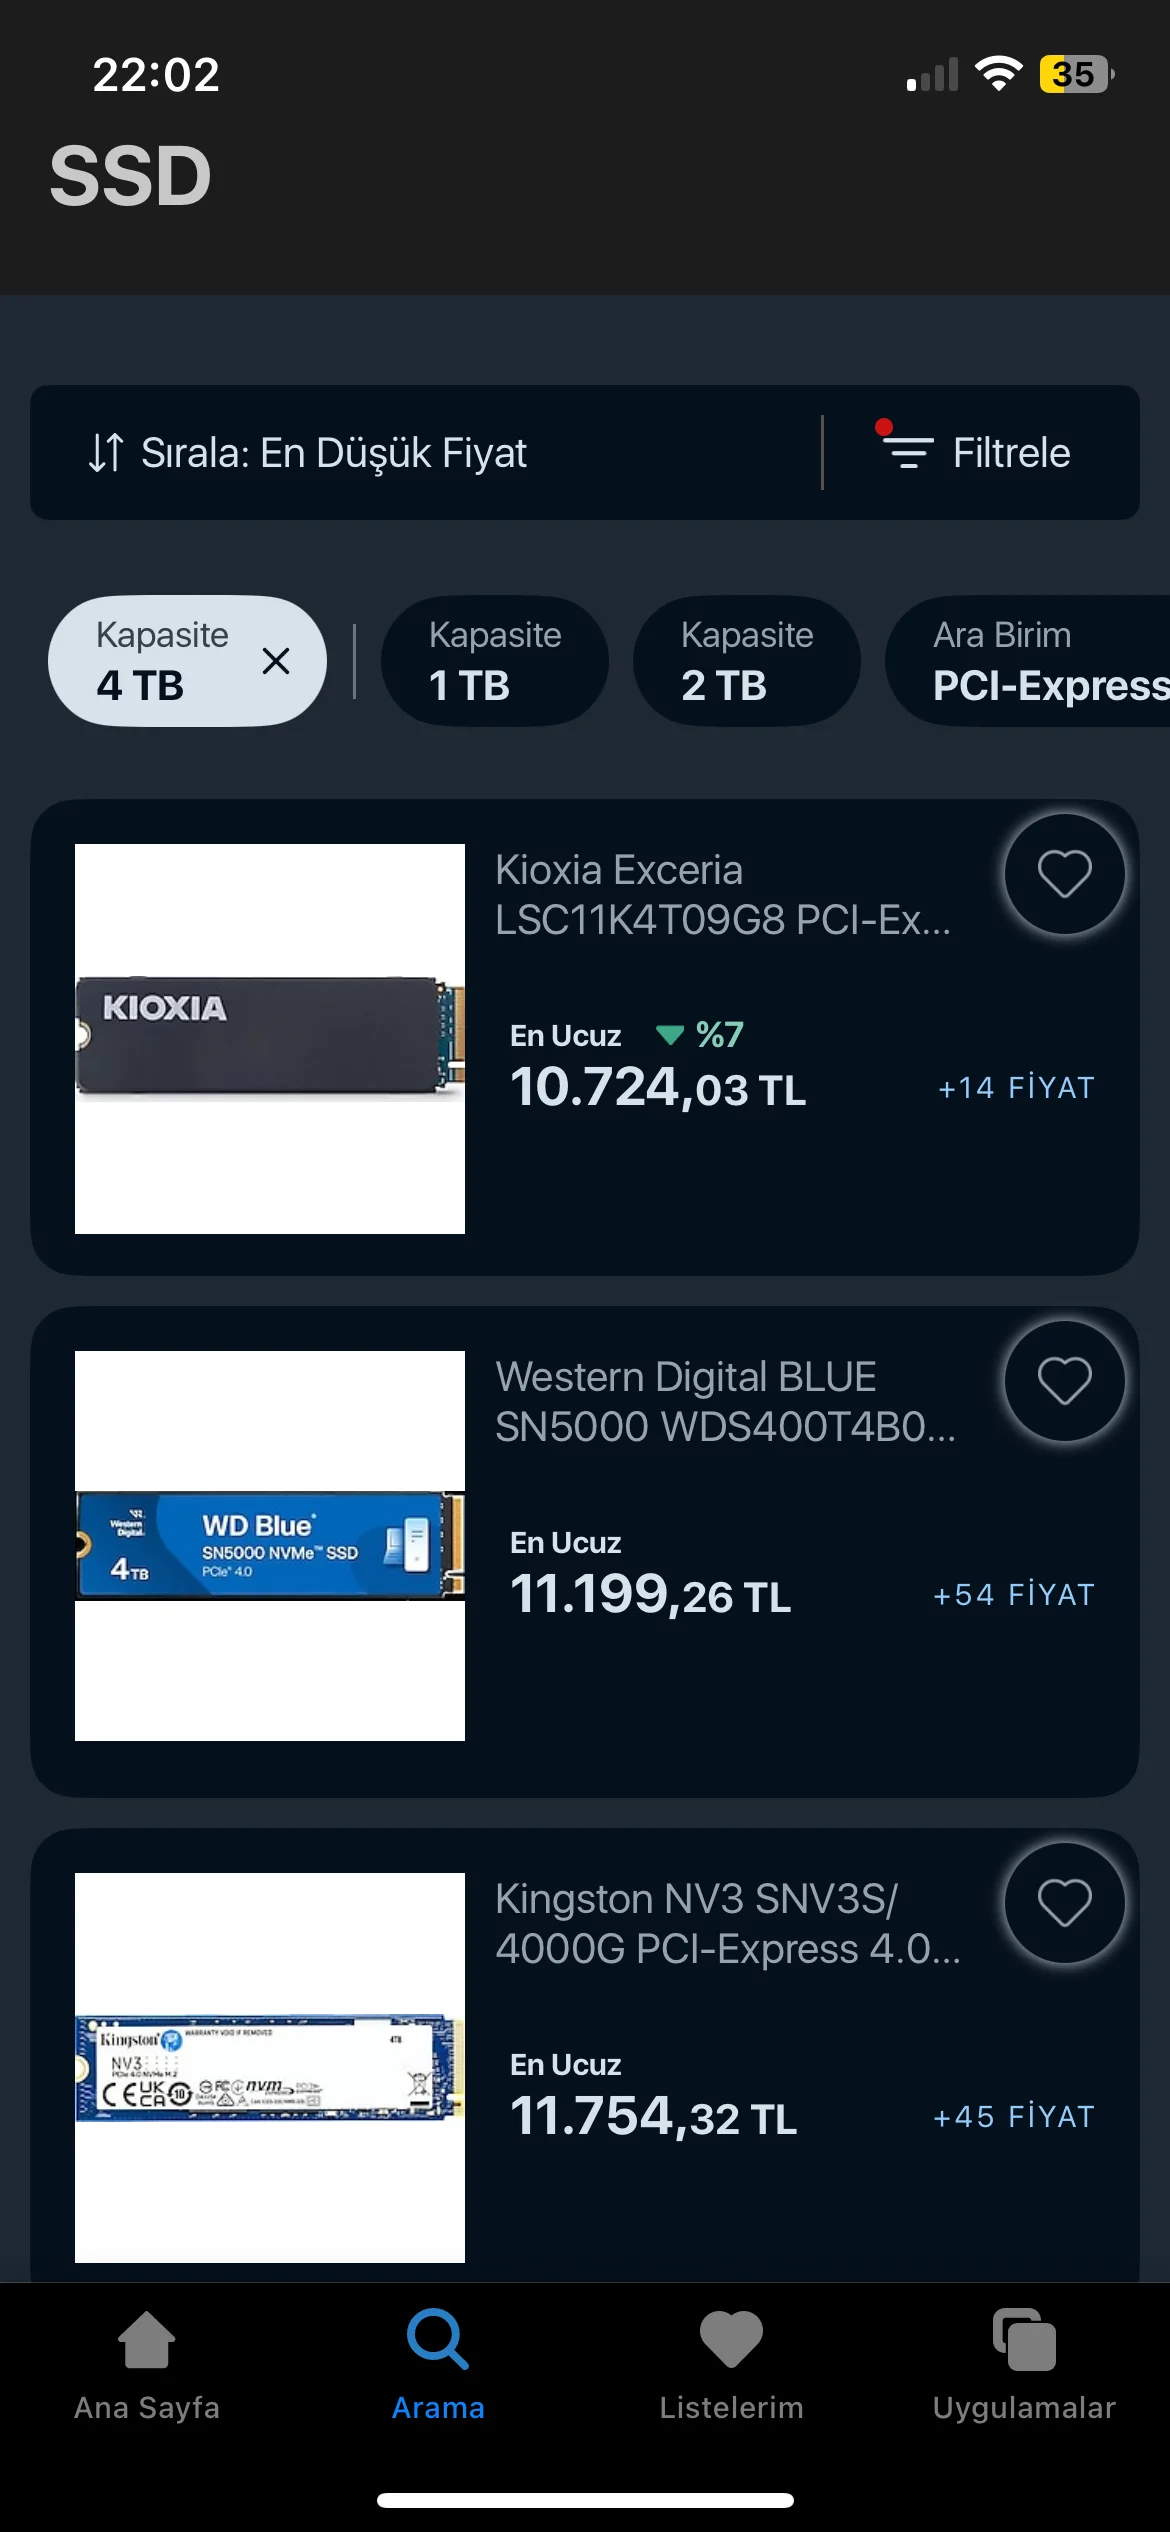Open Kioxia SSD product image
The height and width of the screenshot is (2532, 1170).
click(270, 1038)
